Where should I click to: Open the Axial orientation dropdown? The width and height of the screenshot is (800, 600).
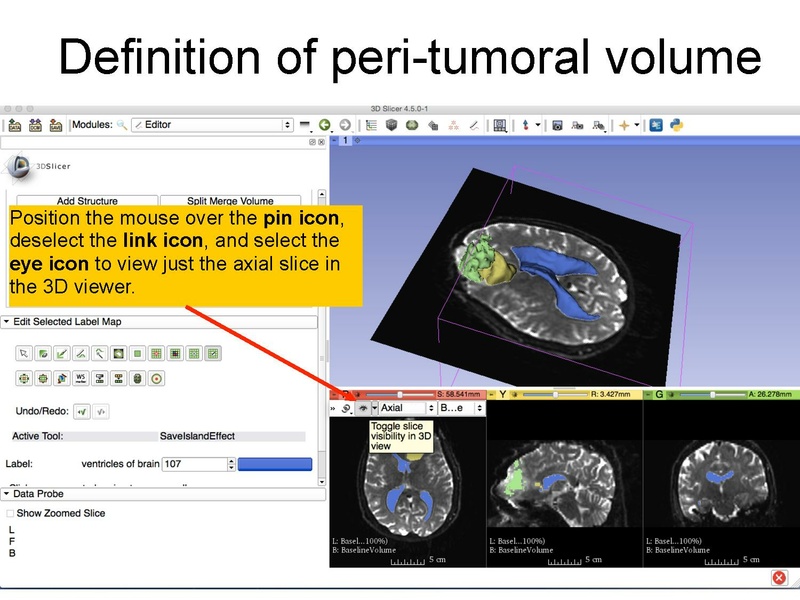(403, 407)
